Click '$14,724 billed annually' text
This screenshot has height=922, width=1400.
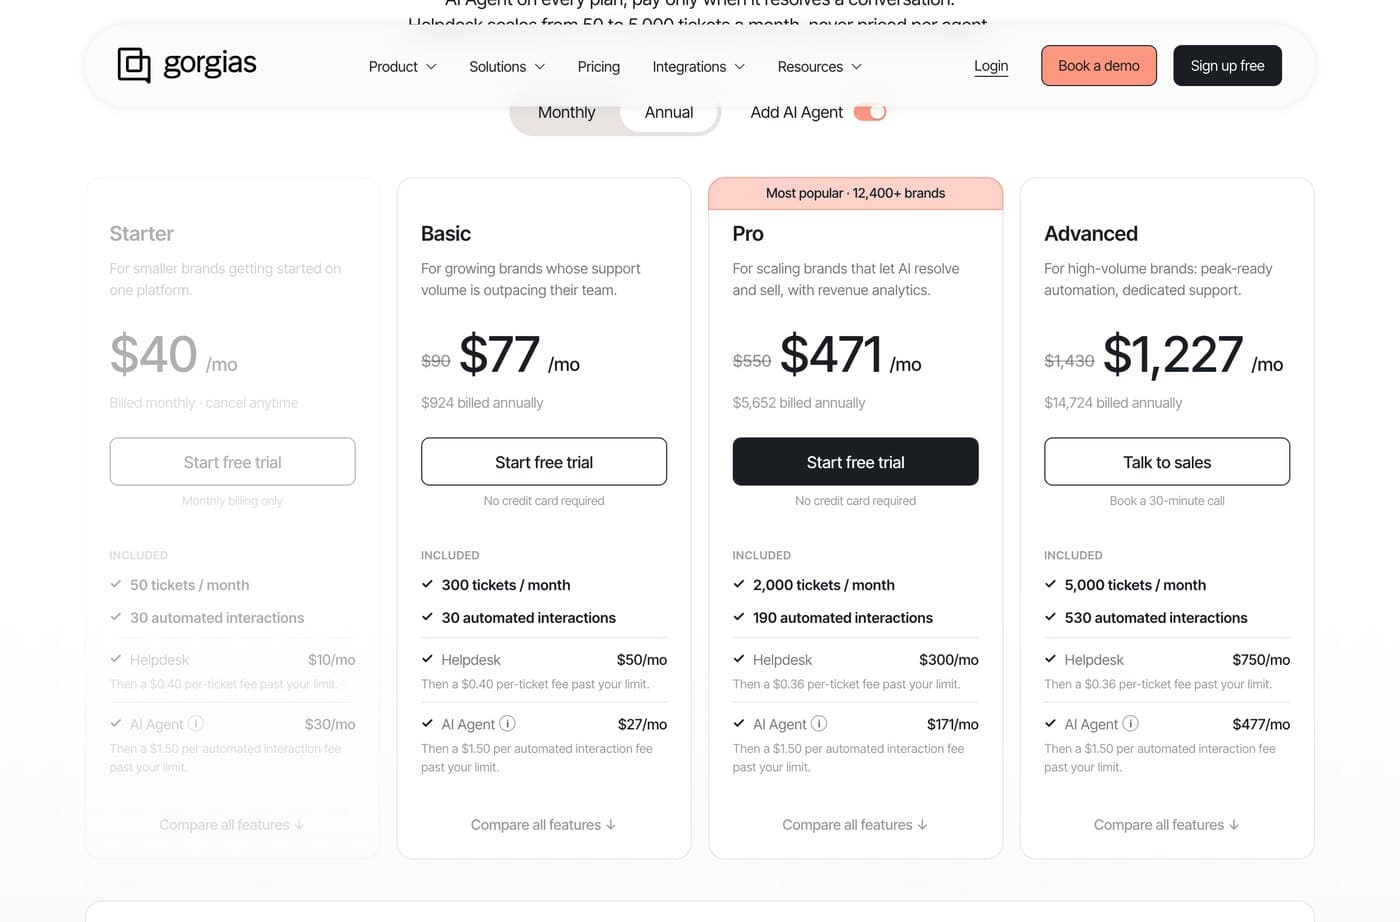1113,403
